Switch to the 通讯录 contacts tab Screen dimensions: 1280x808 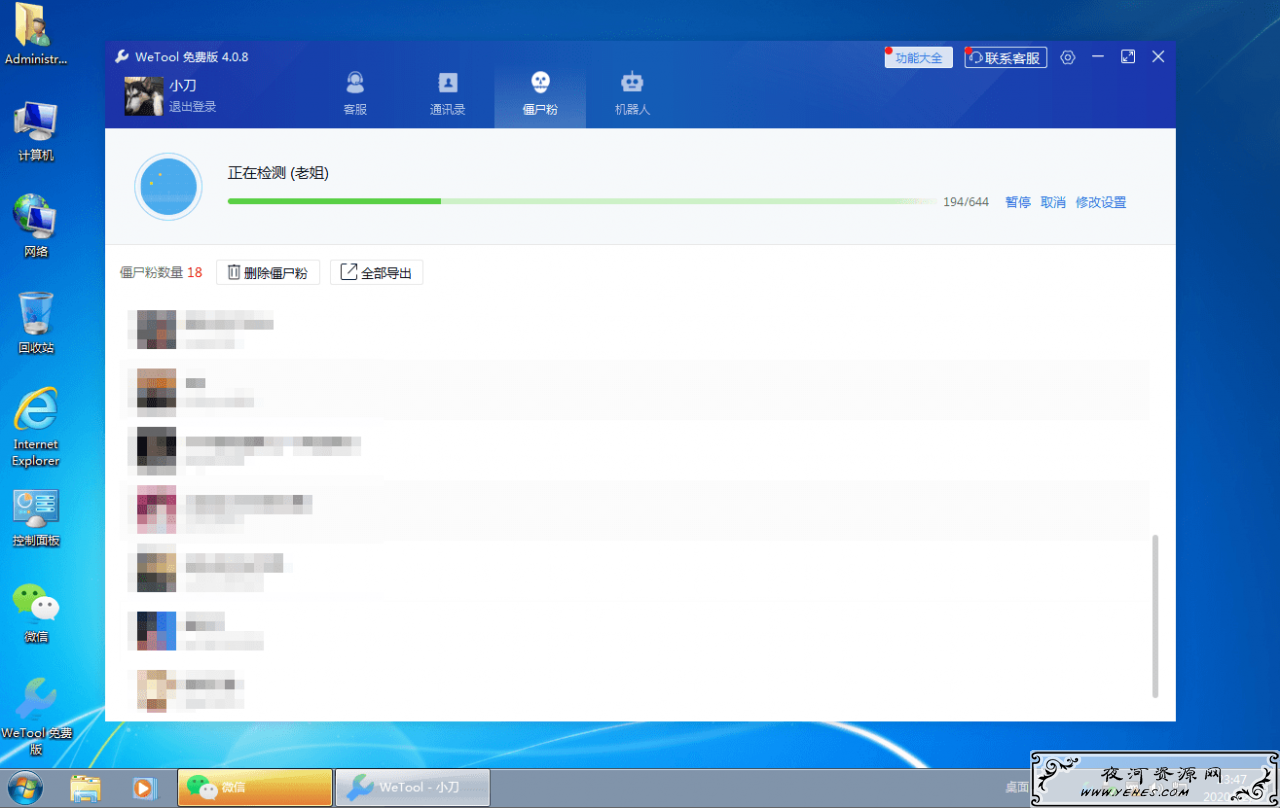[447, 95]
